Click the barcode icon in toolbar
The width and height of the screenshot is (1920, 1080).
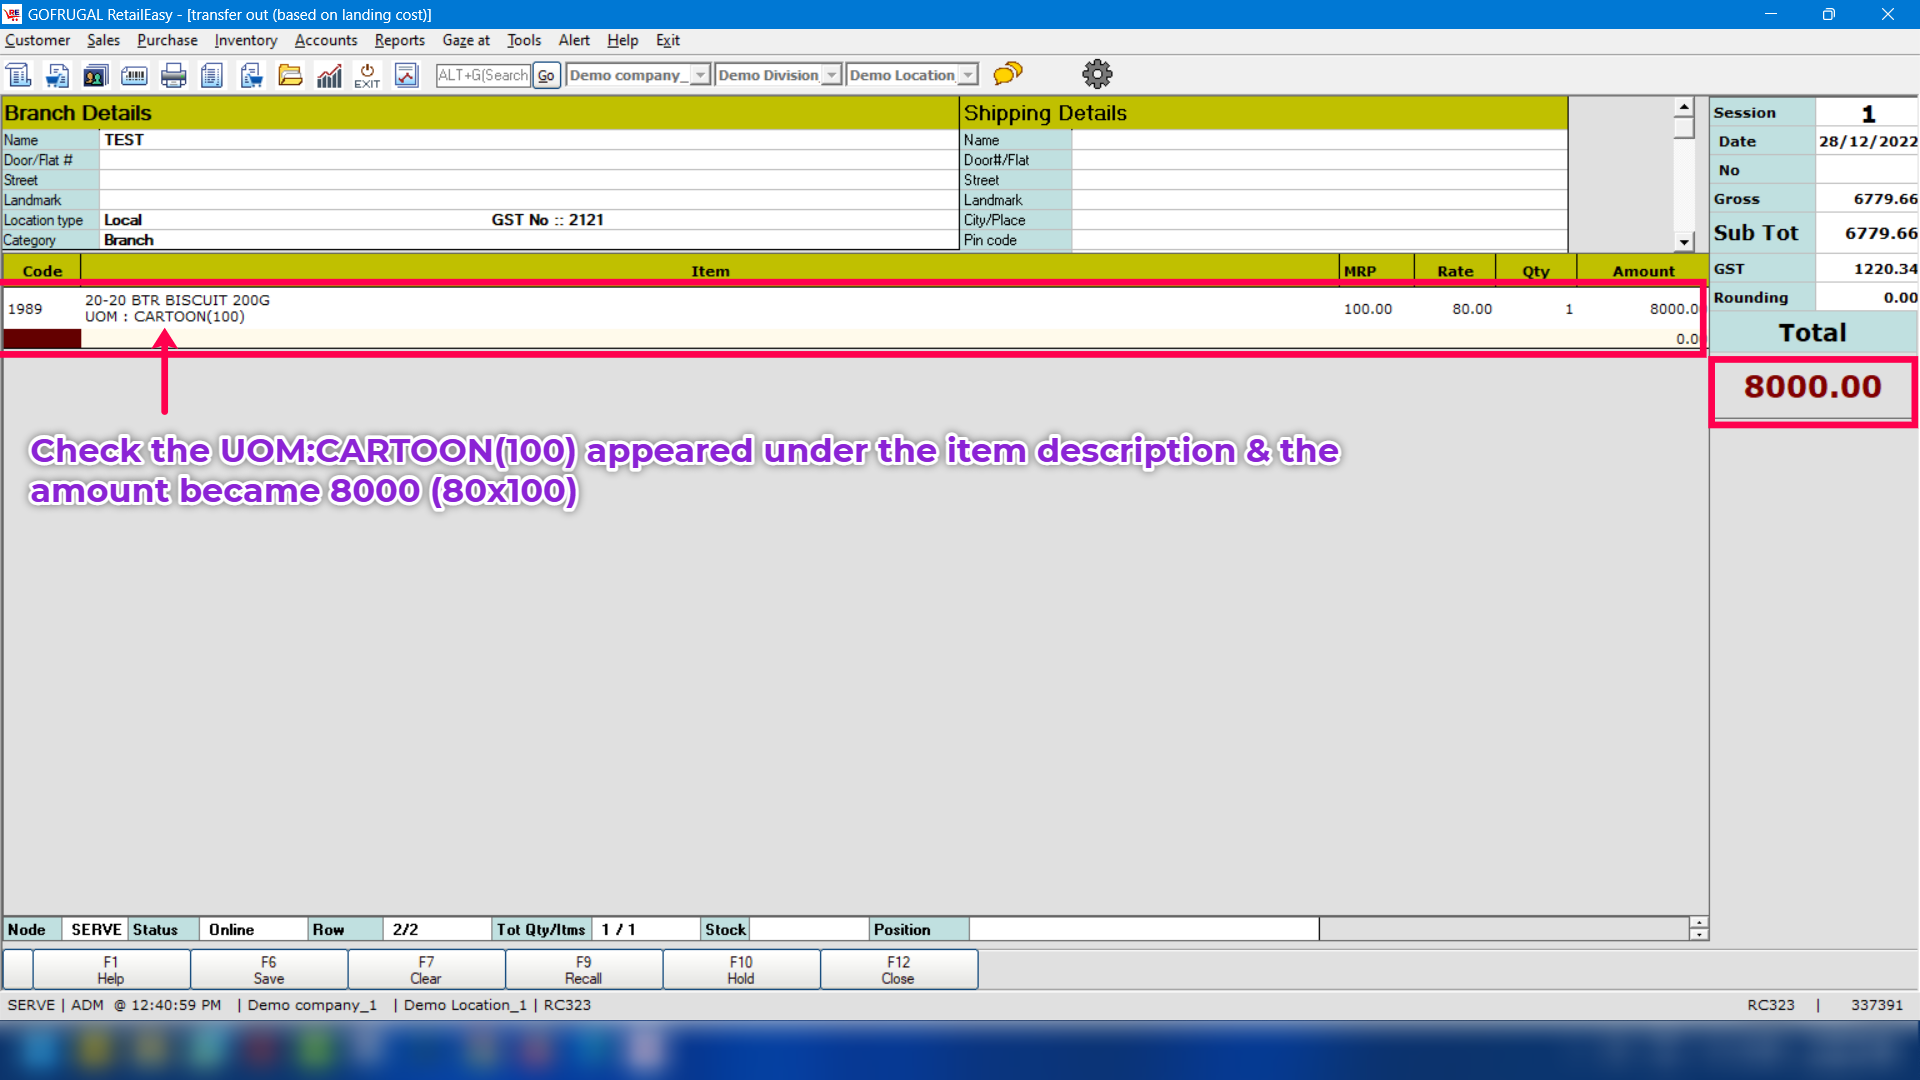click(x=134, y=75)
